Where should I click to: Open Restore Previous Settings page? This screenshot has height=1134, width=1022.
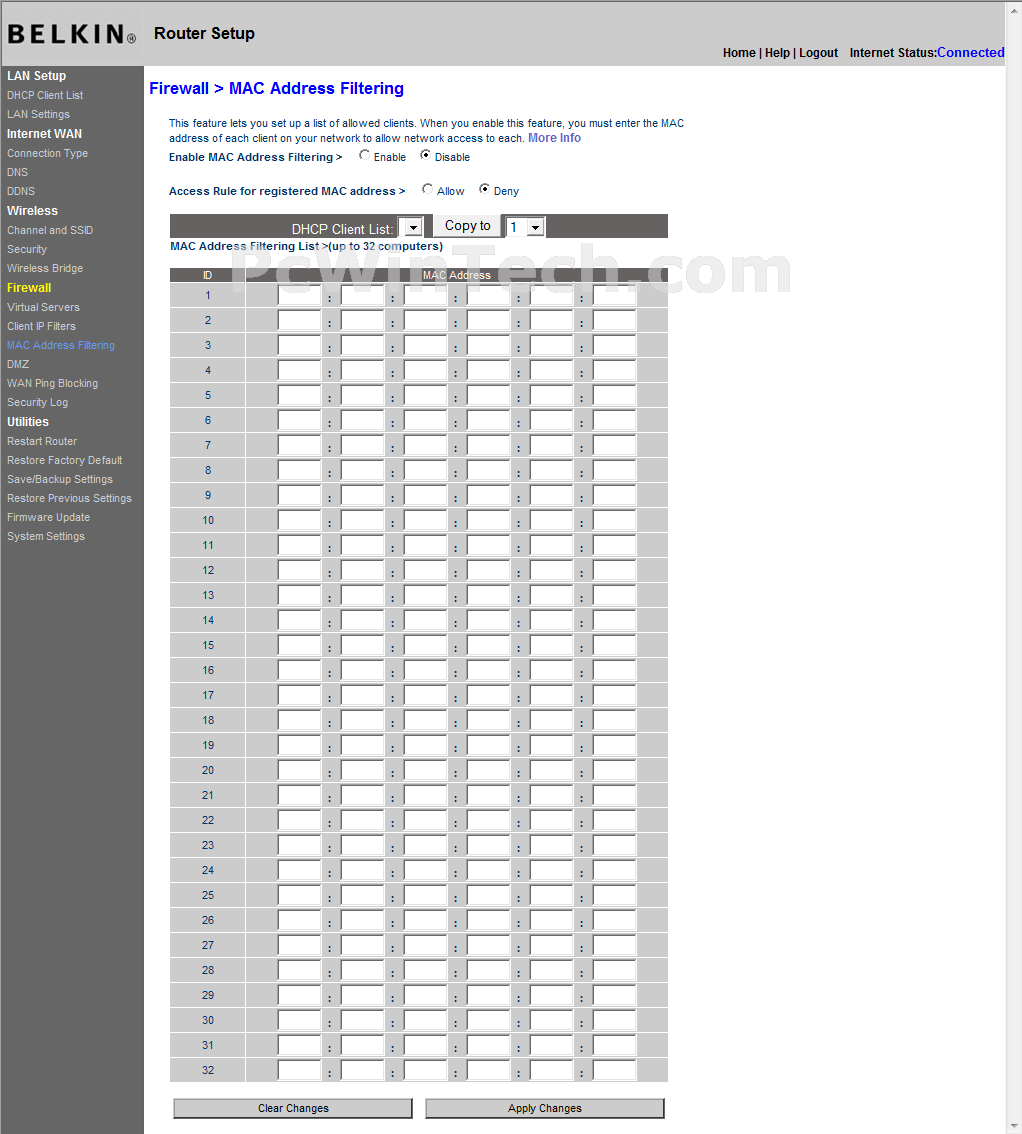coord(69,498)
